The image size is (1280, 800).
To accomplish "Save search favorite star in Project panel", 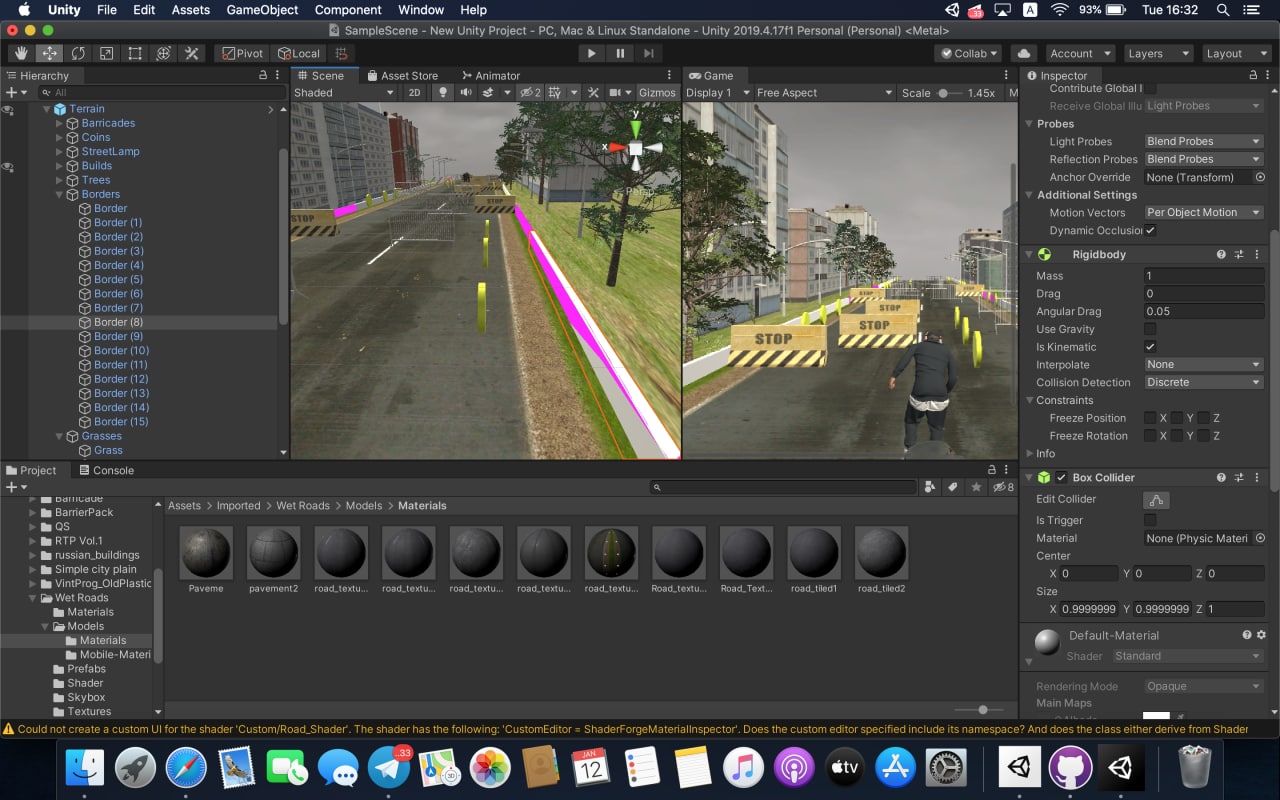I will tap(976, 487).
